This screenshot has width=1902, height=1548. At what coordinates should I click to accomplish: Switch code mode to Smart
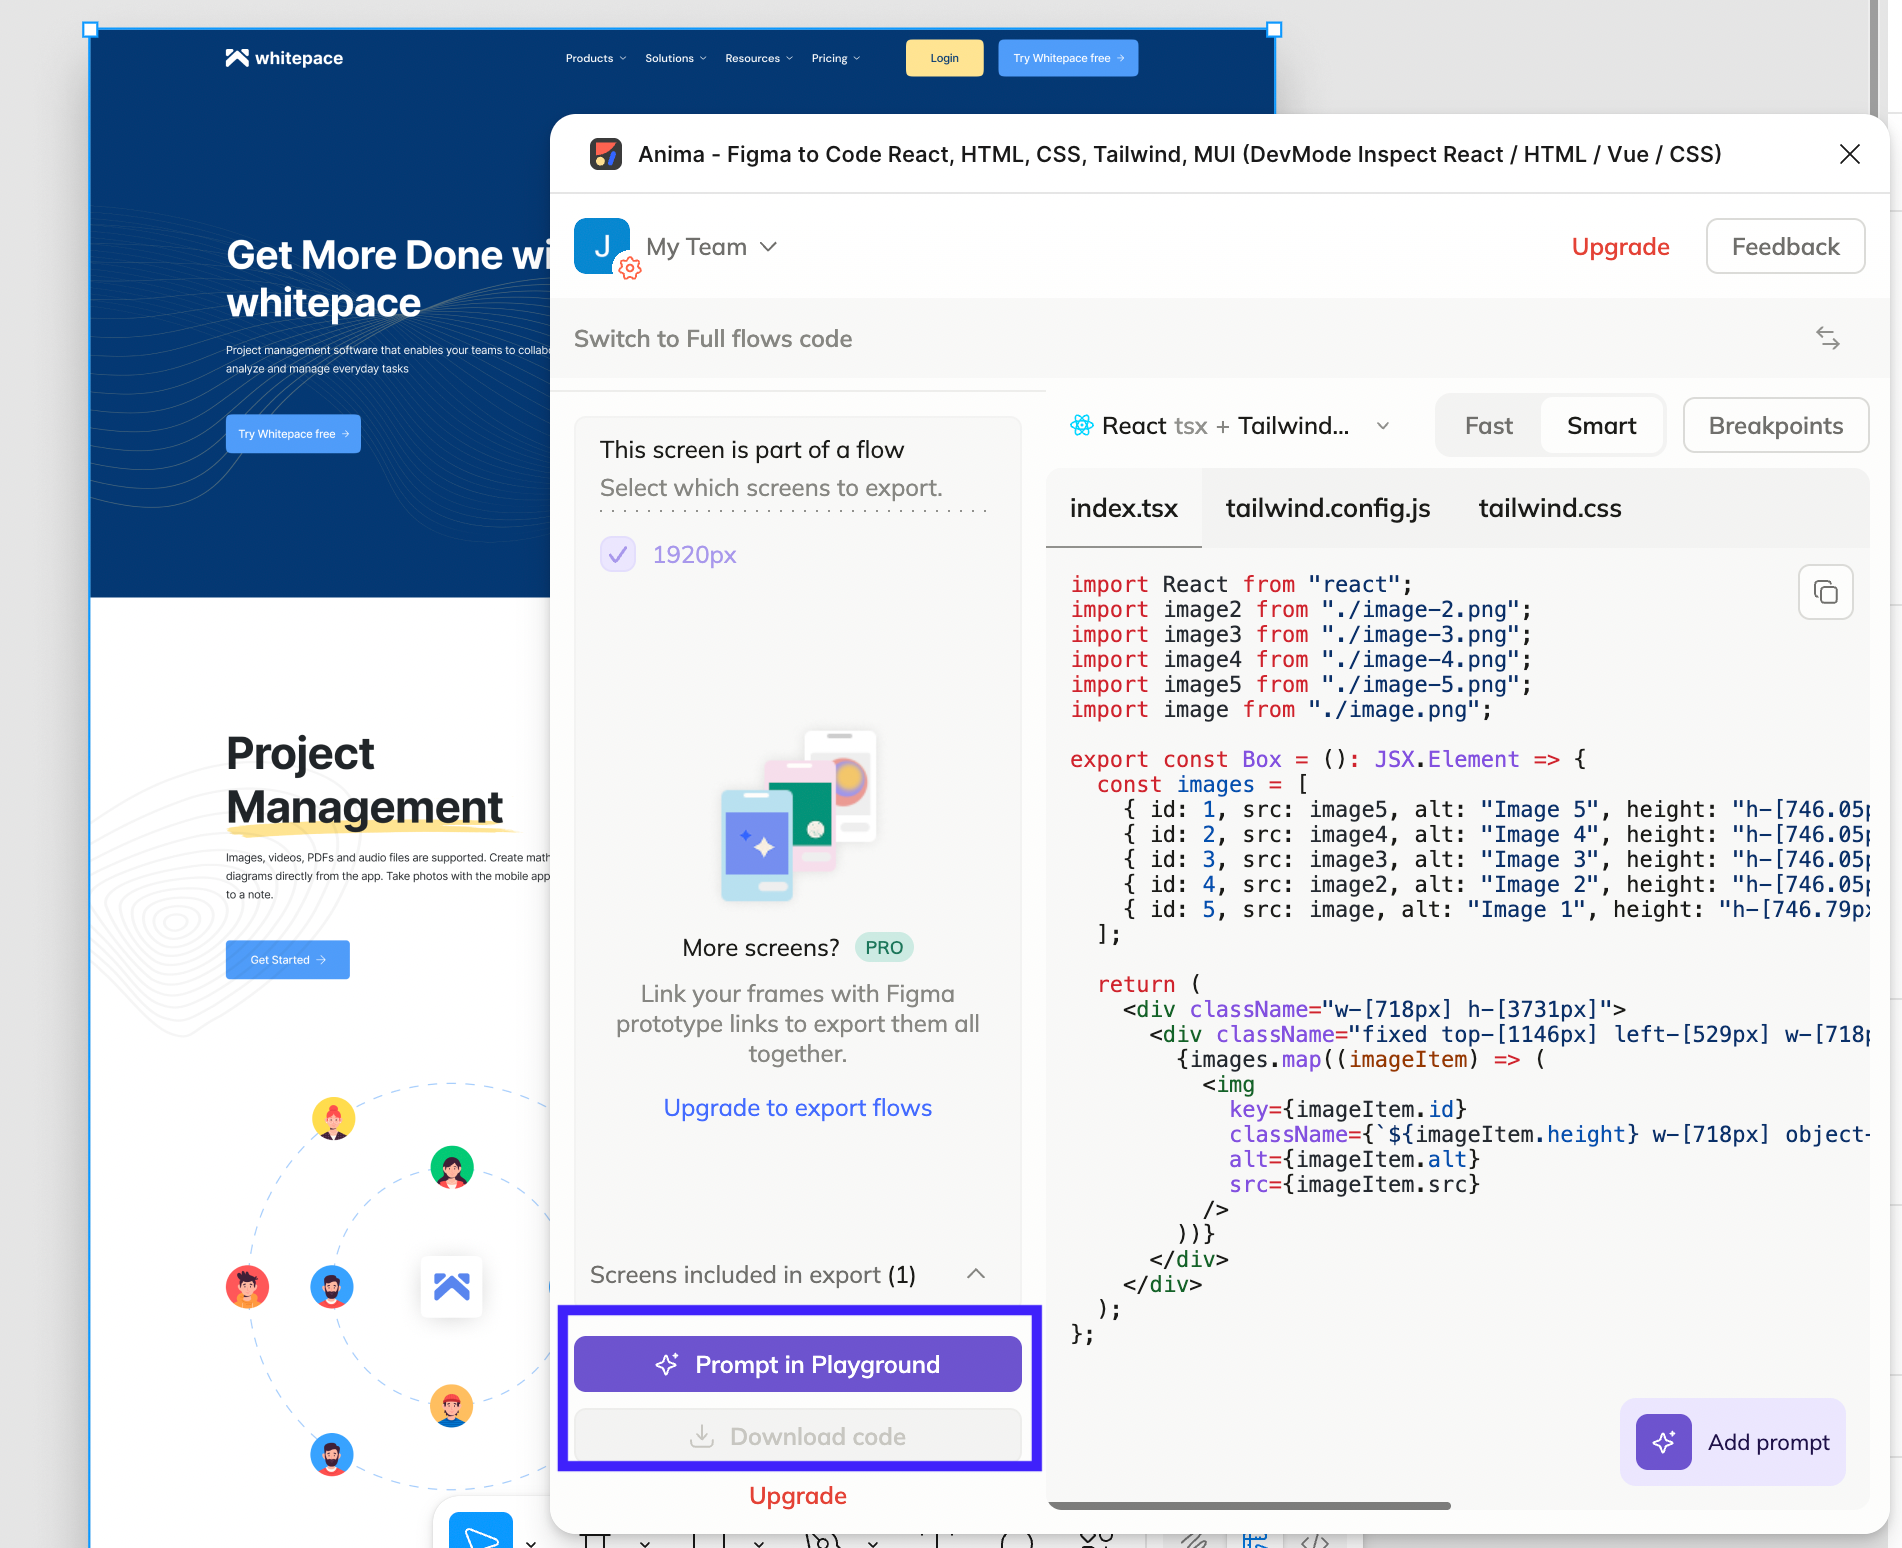pyautogui.click(x=1601, y=425)
